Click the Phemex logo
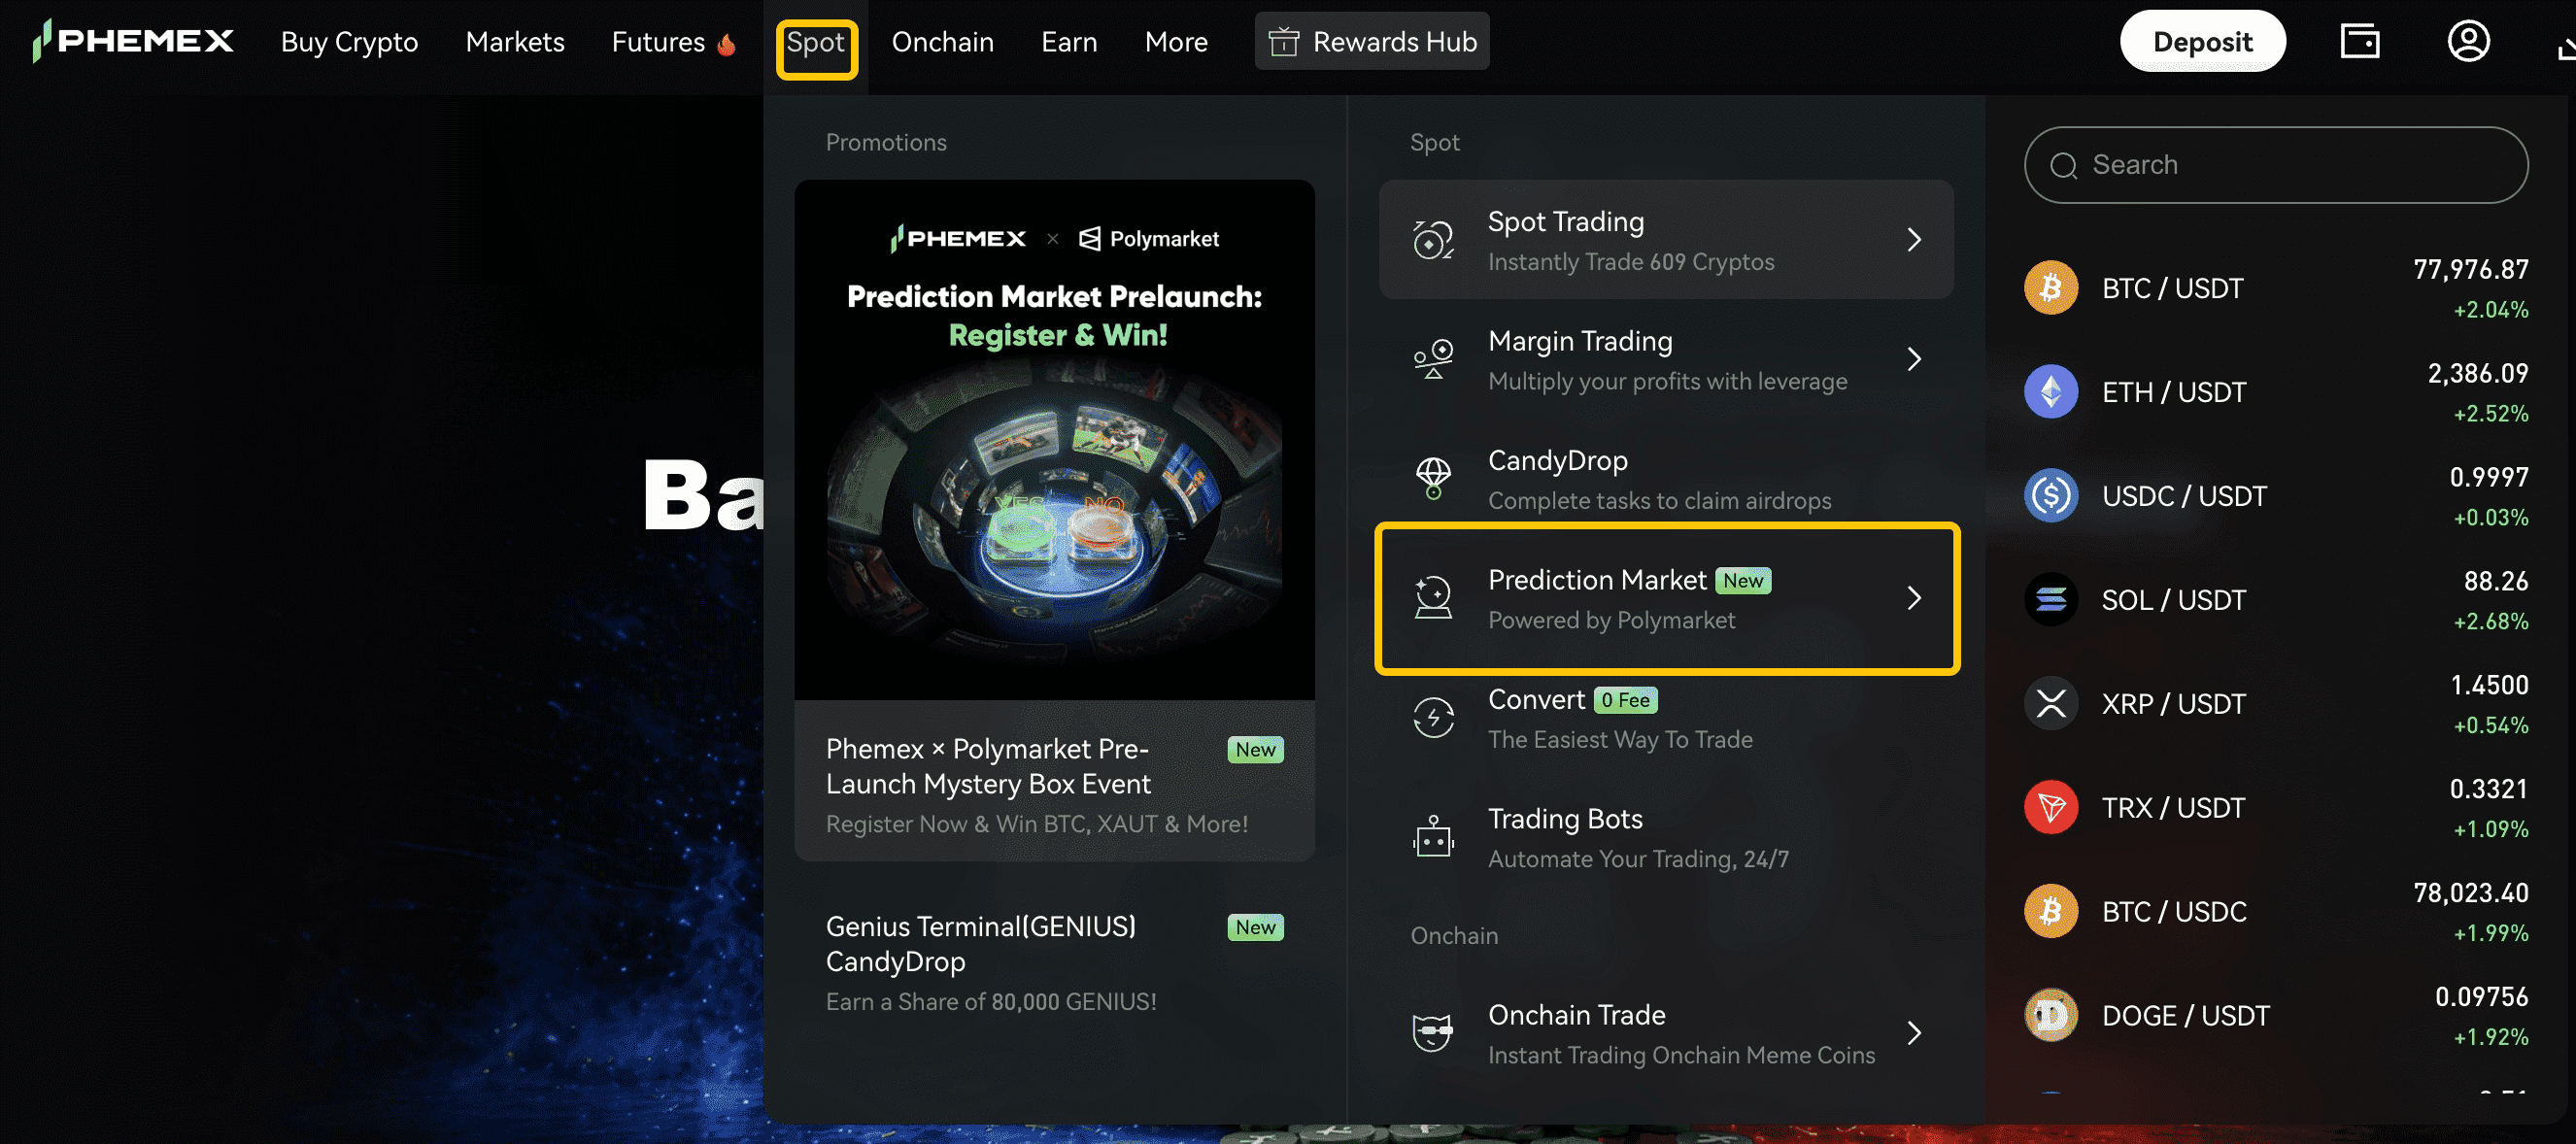The height and width of the screenshot is (1144, 2576). (x=133, y=41)
